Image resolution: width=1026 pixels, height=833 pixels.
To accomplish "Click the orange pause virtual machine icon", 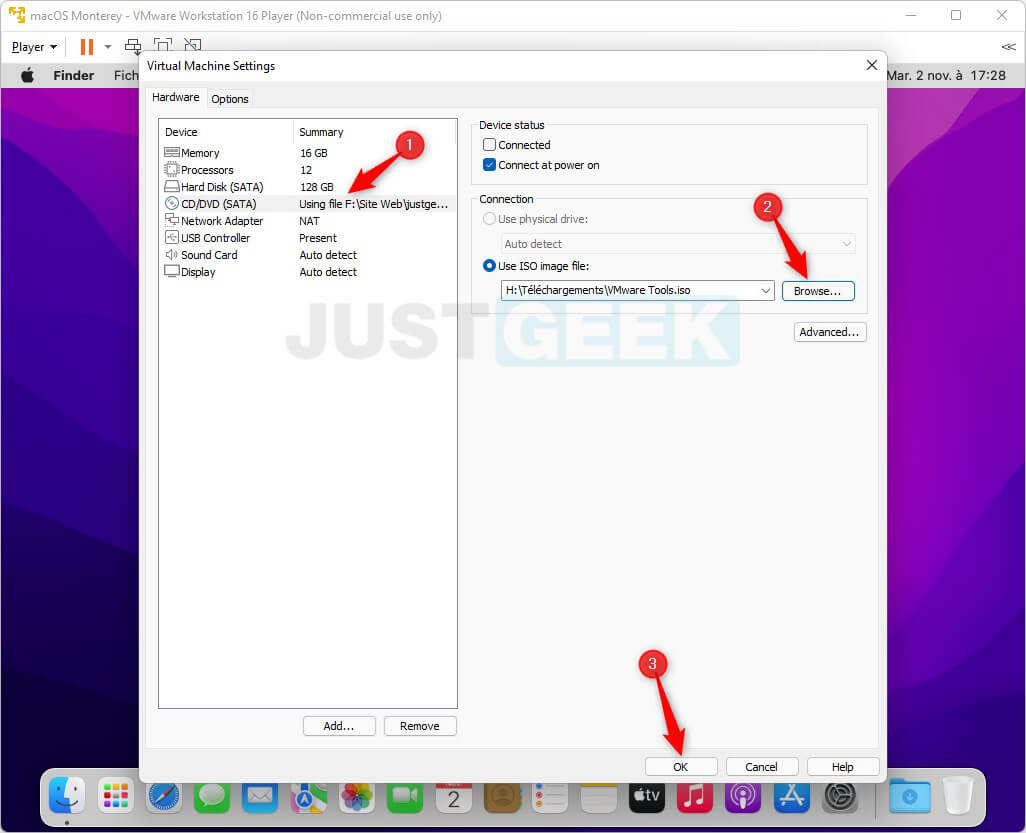I will click(86, 46).
